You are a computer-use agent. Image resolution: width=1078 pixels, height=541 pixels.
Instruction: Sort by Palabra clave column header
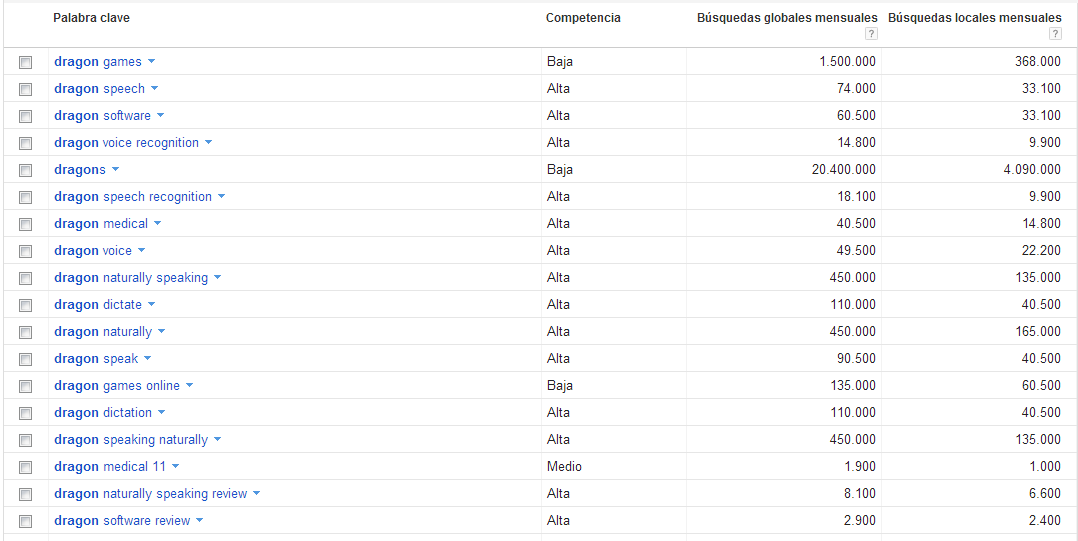coord(91,18)
